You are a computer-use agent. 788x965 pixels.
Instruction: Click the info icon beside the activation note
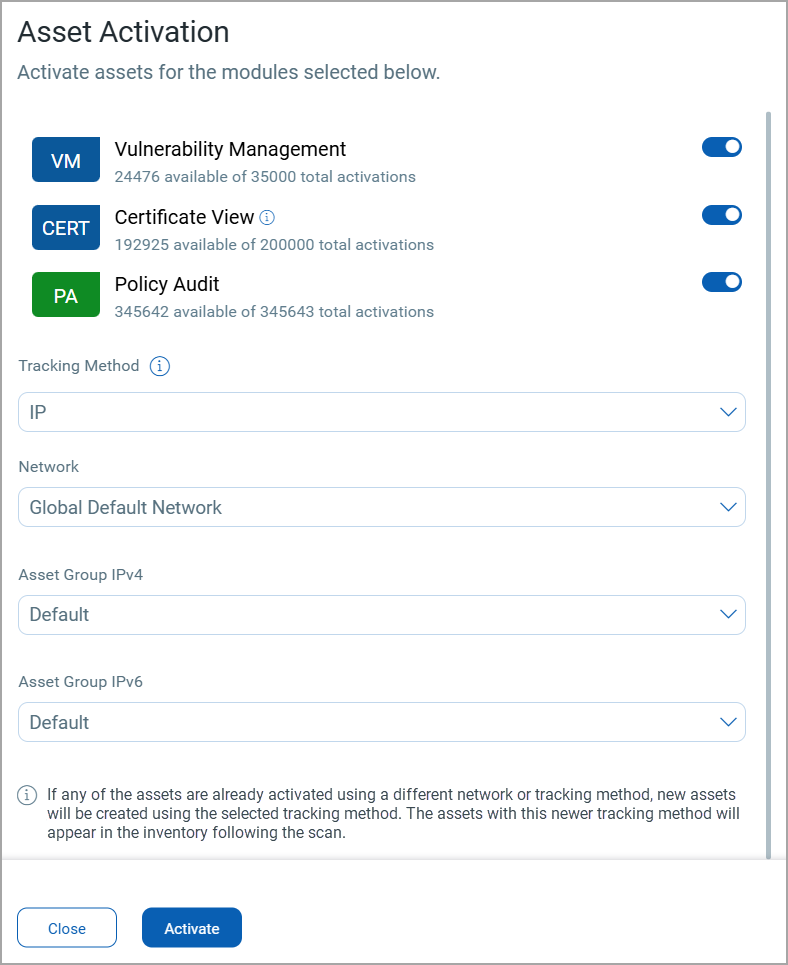tap(28, 796)
